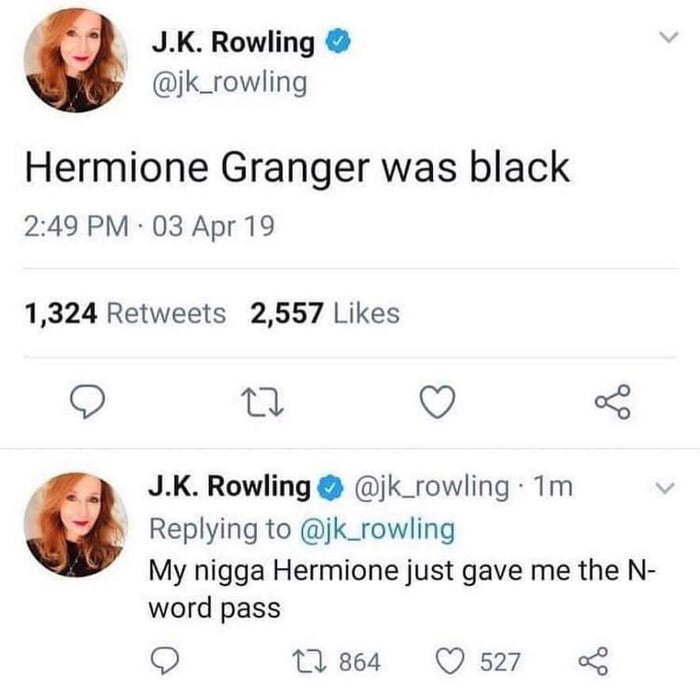Screen dimensions: 700x689
Task: Share the reply tweet via share icon
Action: click(593, 661)
